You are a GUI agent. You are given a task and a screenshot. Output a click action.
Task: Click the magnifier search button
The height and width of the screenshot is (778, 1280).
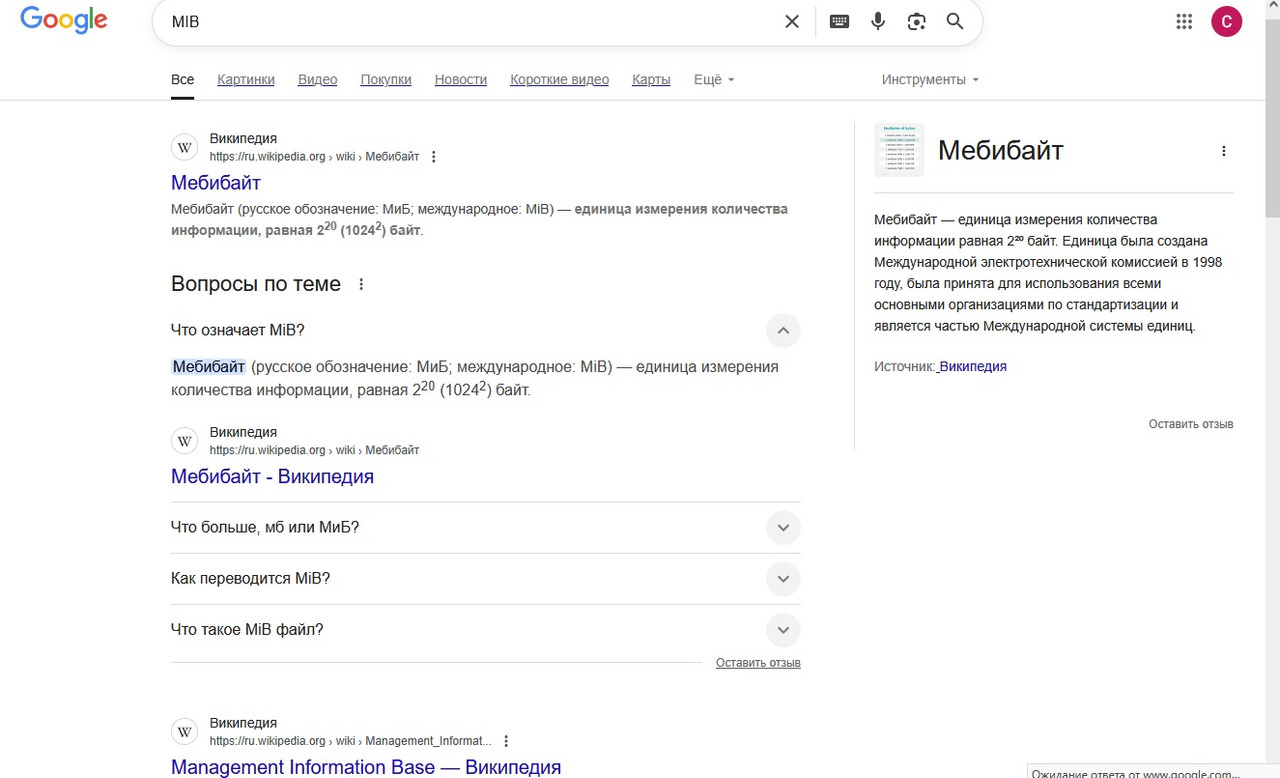955,21
